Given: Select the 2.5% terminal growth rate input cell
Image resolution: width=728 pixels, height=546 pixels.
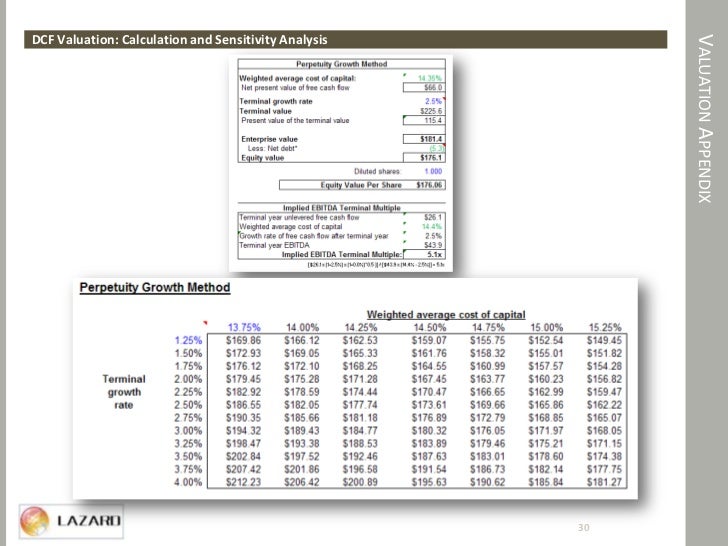Looking at the screenshot, I should 432,101.
